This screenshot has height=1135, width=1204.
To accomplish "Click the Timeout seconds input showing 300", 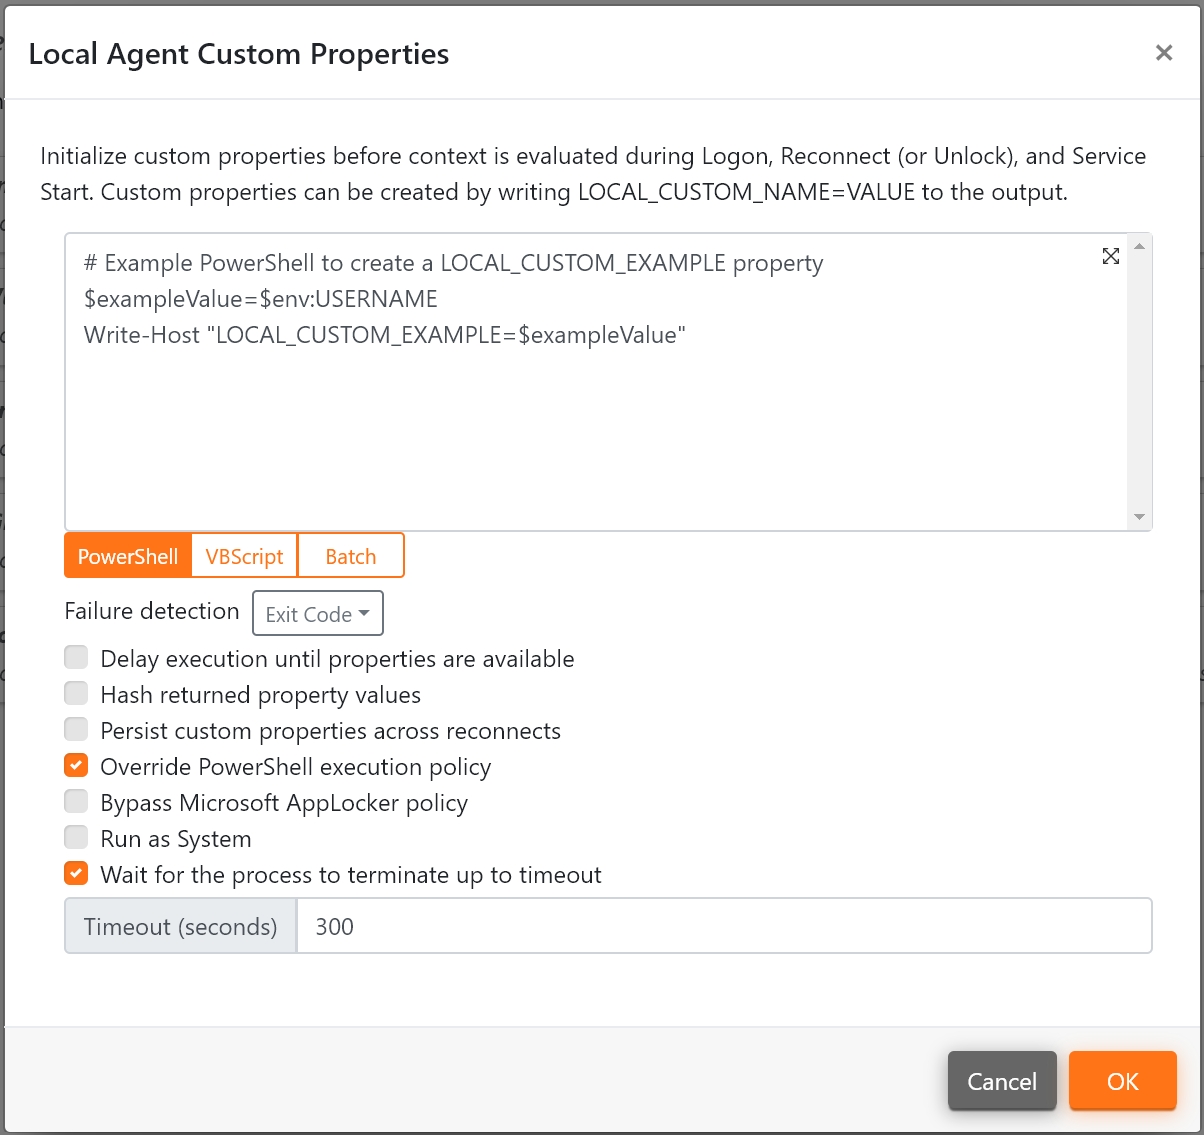I will point(600,926).
